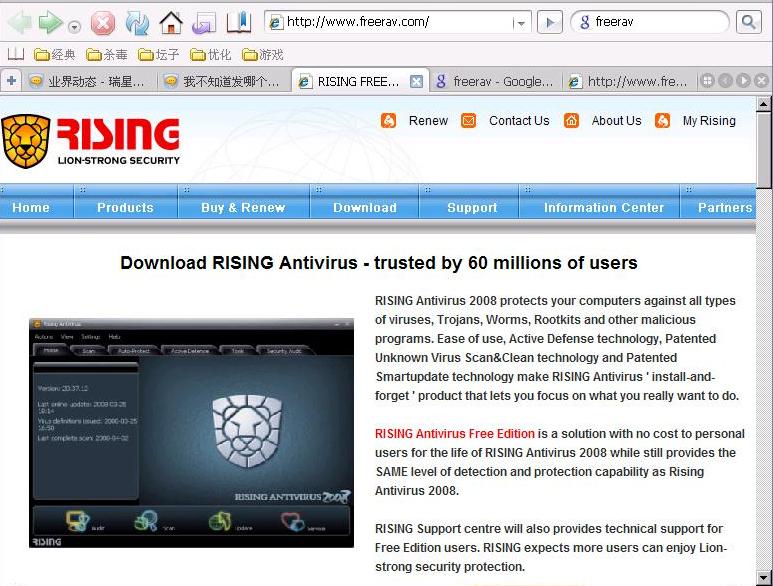Open the 优化 bookmark folder
Viewport: 773px width, 586px height.
pyautogui.click(x=211, y=55)
